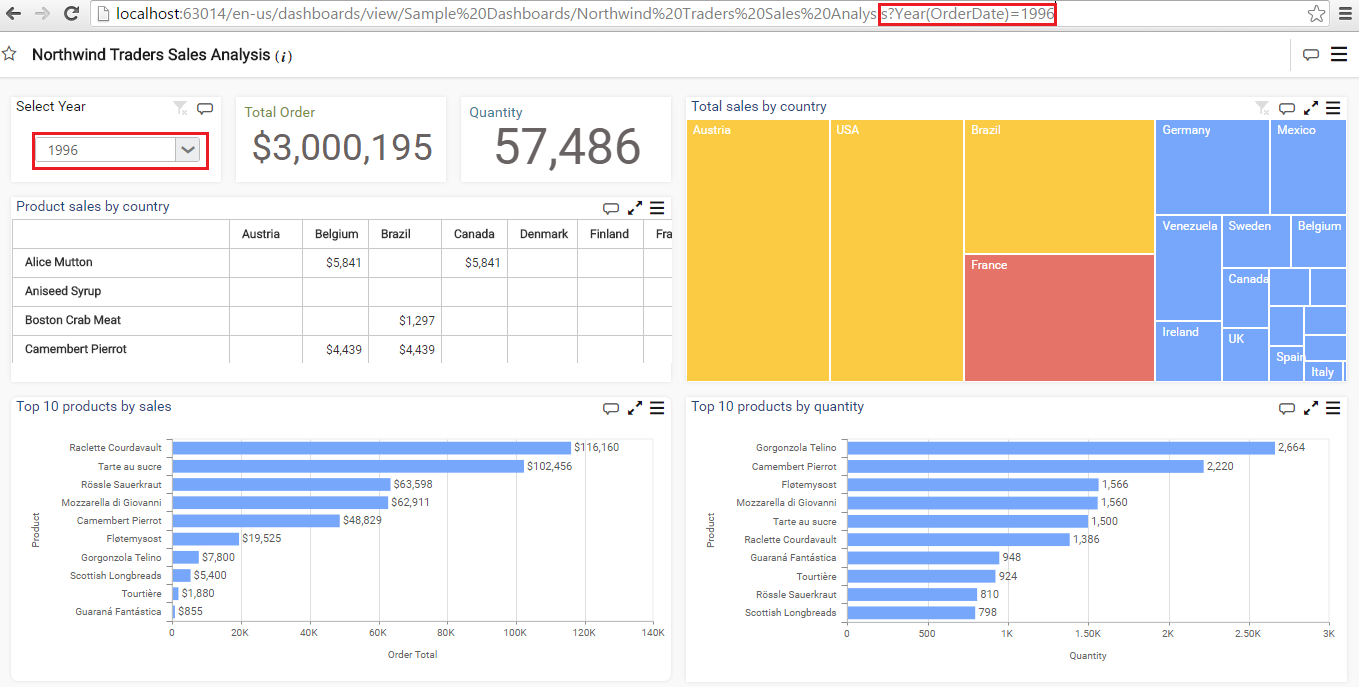Open comments for Product sales by country
The width and height of the screenshot is (1359, 687).
[x=611, y=208]
